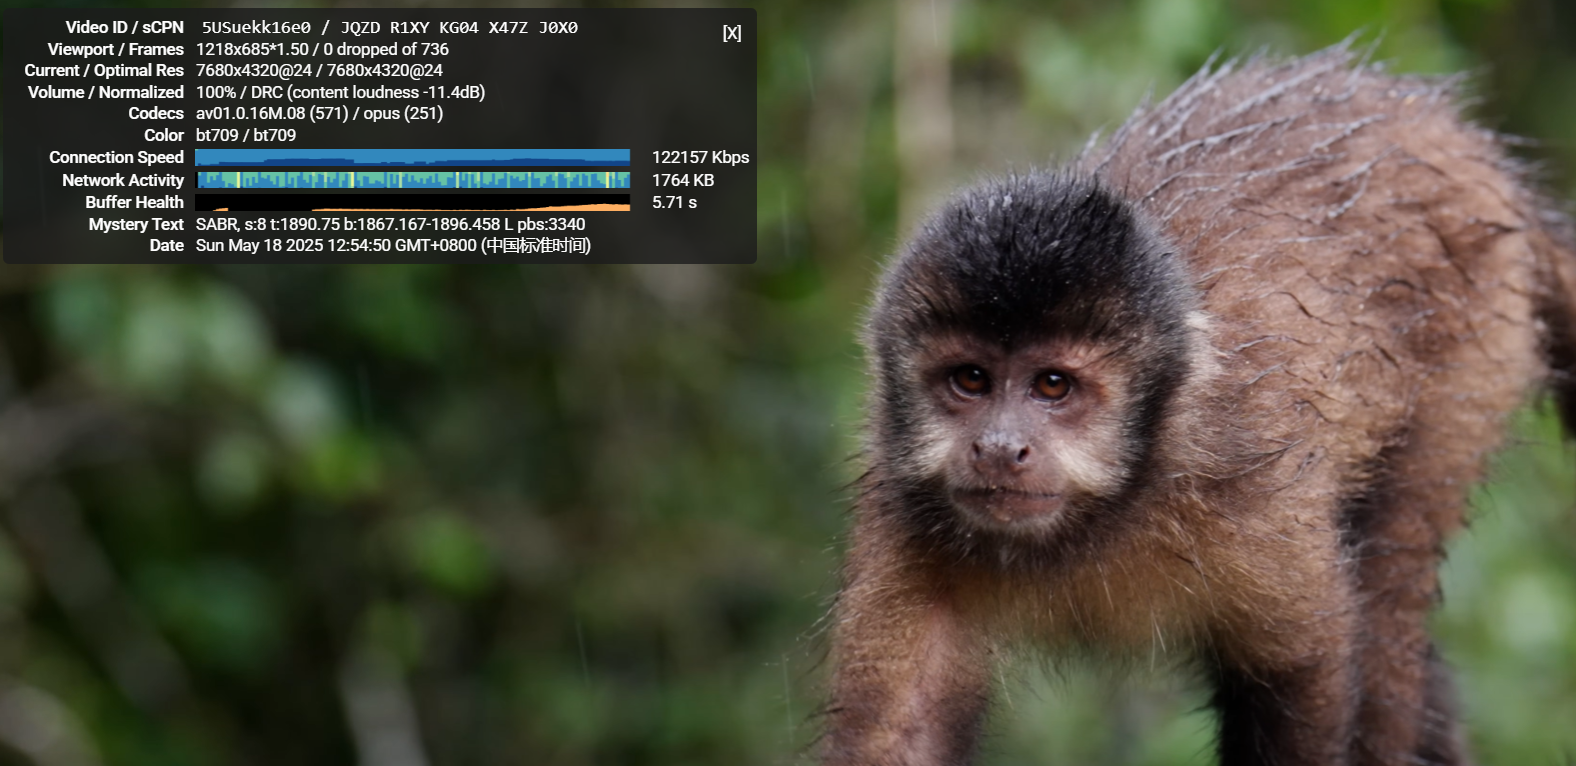Click the 'Volume / Normalized' label
The image size is (1576, 766).
(106, 92)
